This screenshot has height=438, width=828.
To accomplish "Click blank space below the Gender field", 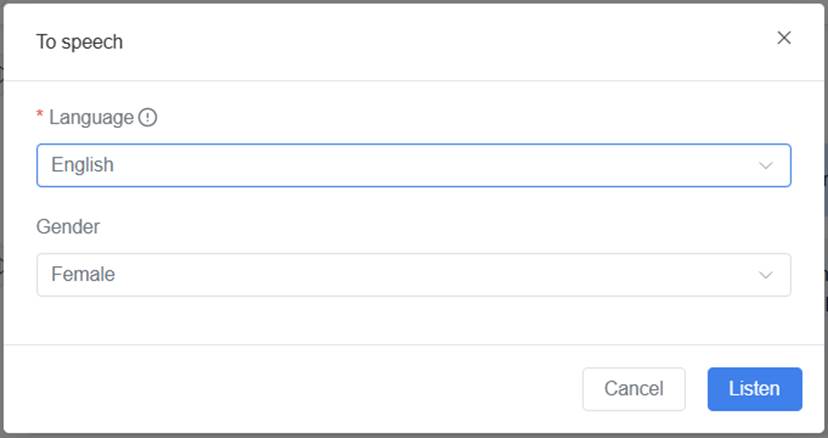I will coord(400,320).
